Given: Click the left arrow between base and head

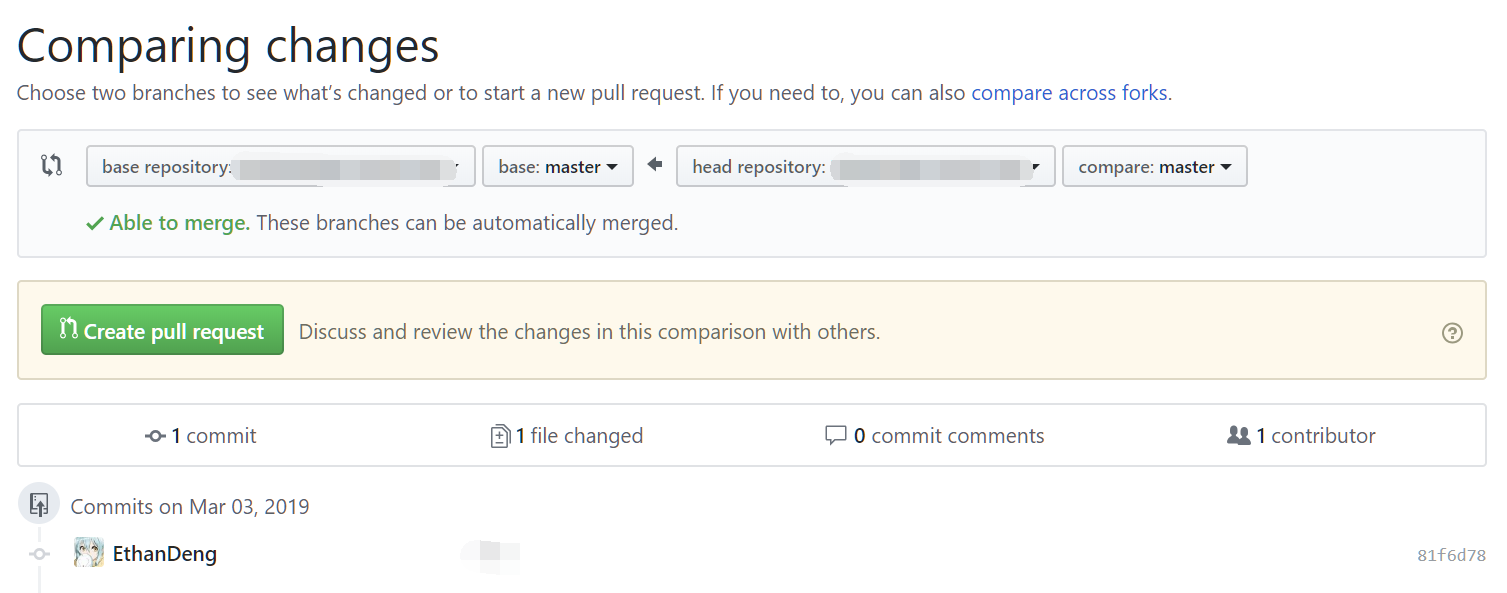Looking at the screenshot, I should coord(655,165).
